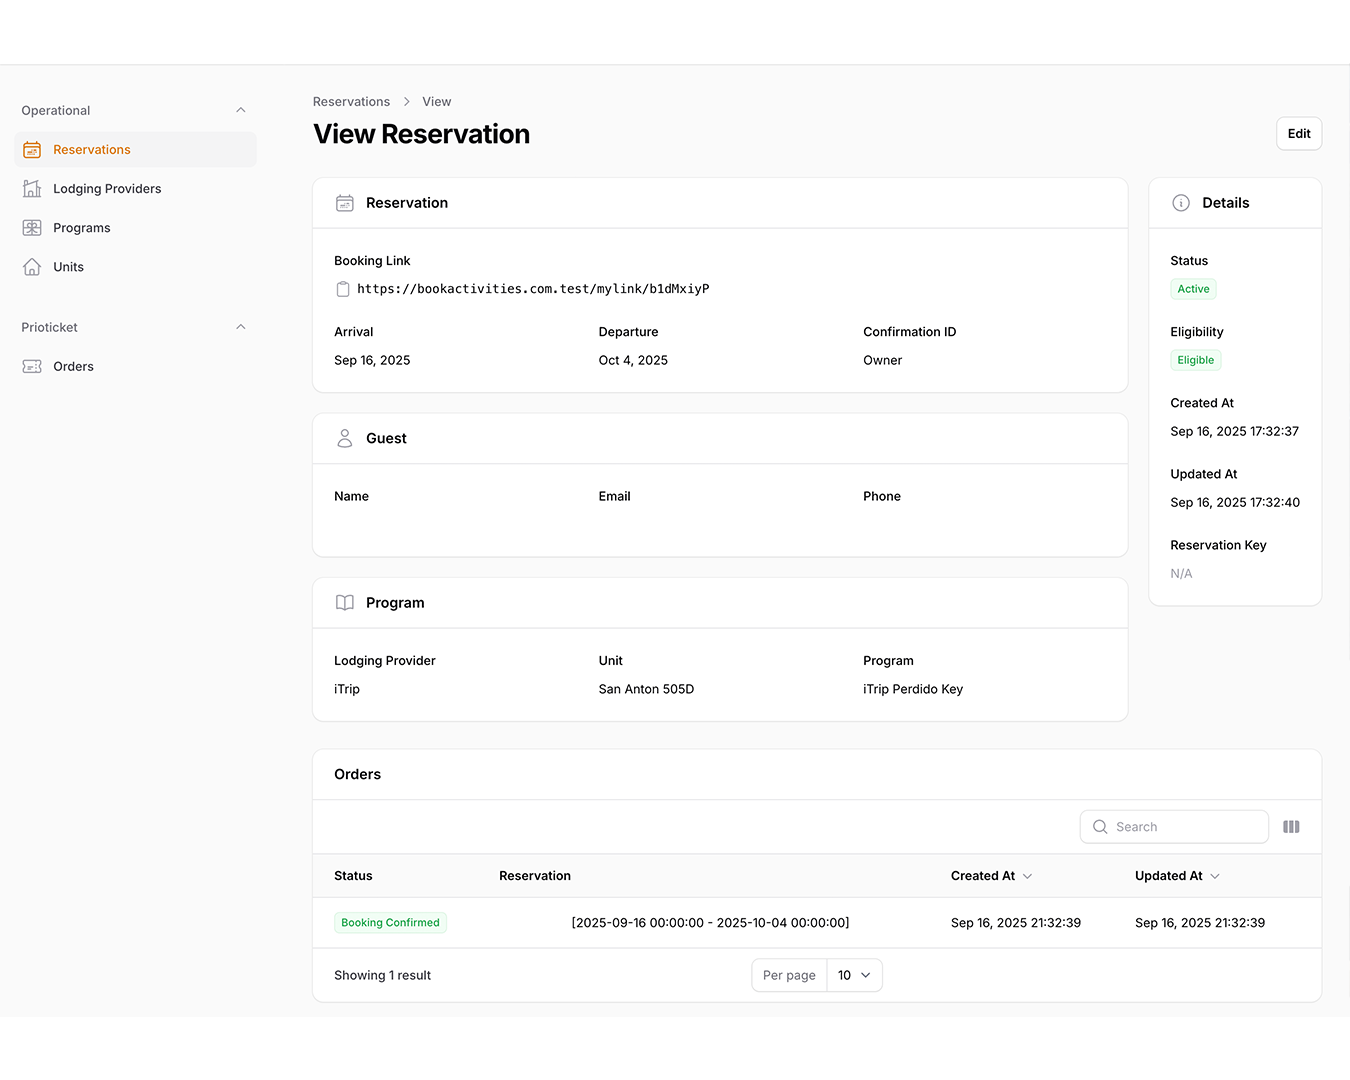1350x1080 pixels.
Task: Click the Program book icon
Action: [x=345, y=603]
